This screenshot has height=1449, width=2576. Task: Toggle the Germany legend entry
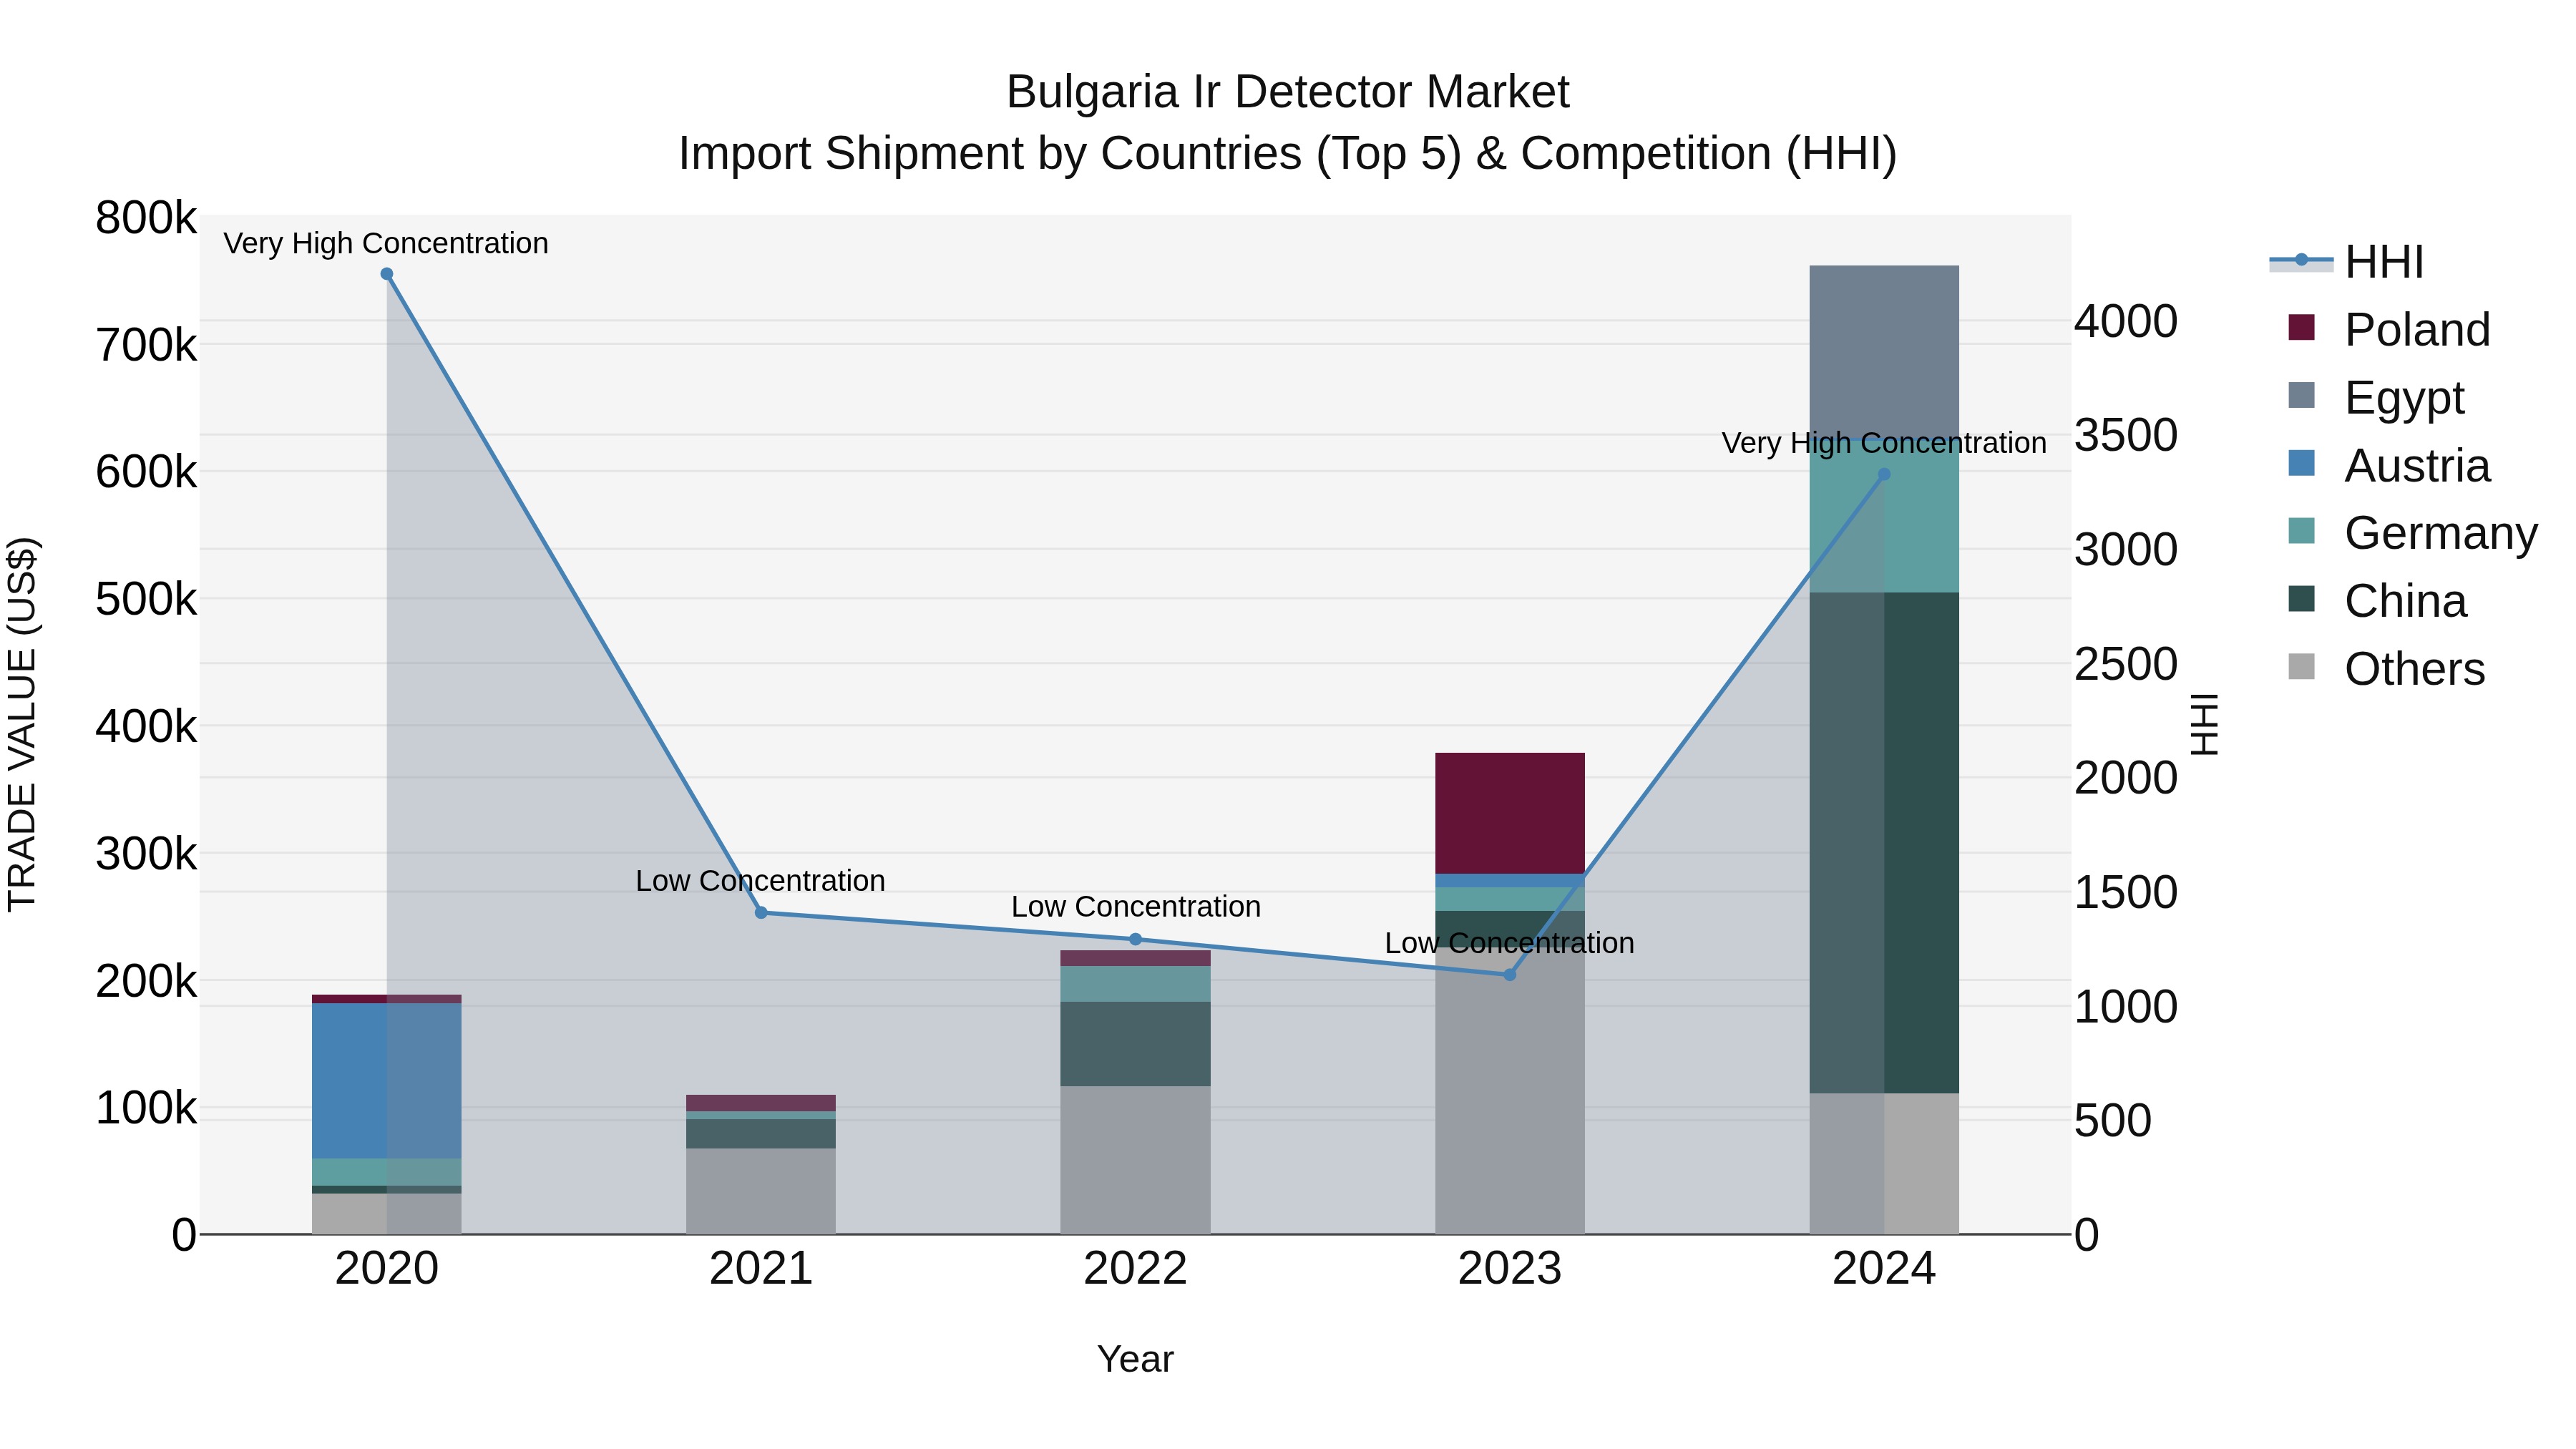(2412, 532)
